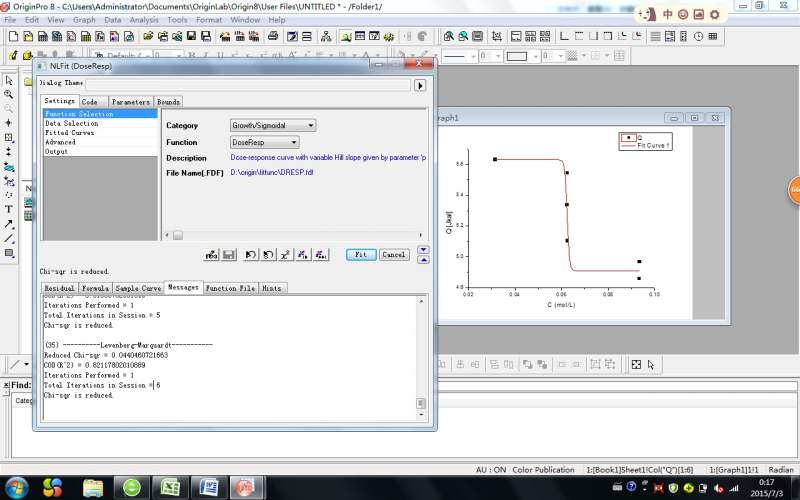
Task: Click the Add Bottom-X Left-Y layer icon
Action: (564, 36)
